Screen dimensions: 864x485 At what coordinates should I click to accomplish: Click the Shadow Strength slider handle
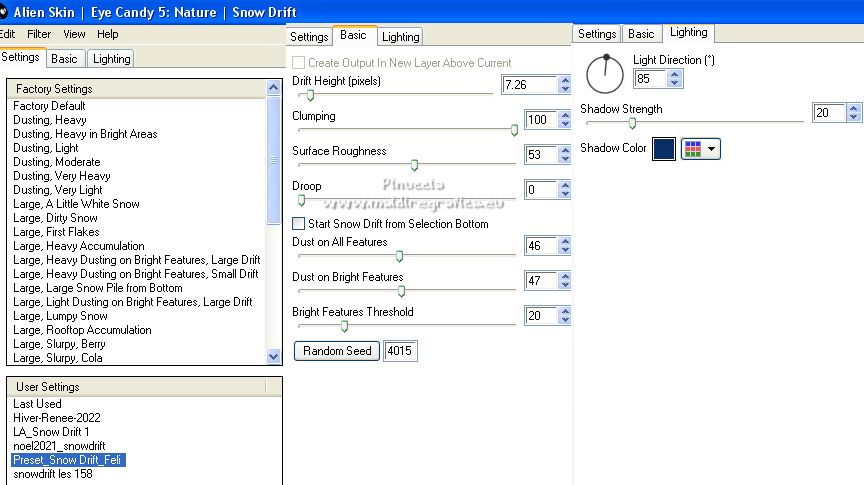[633, 123]
